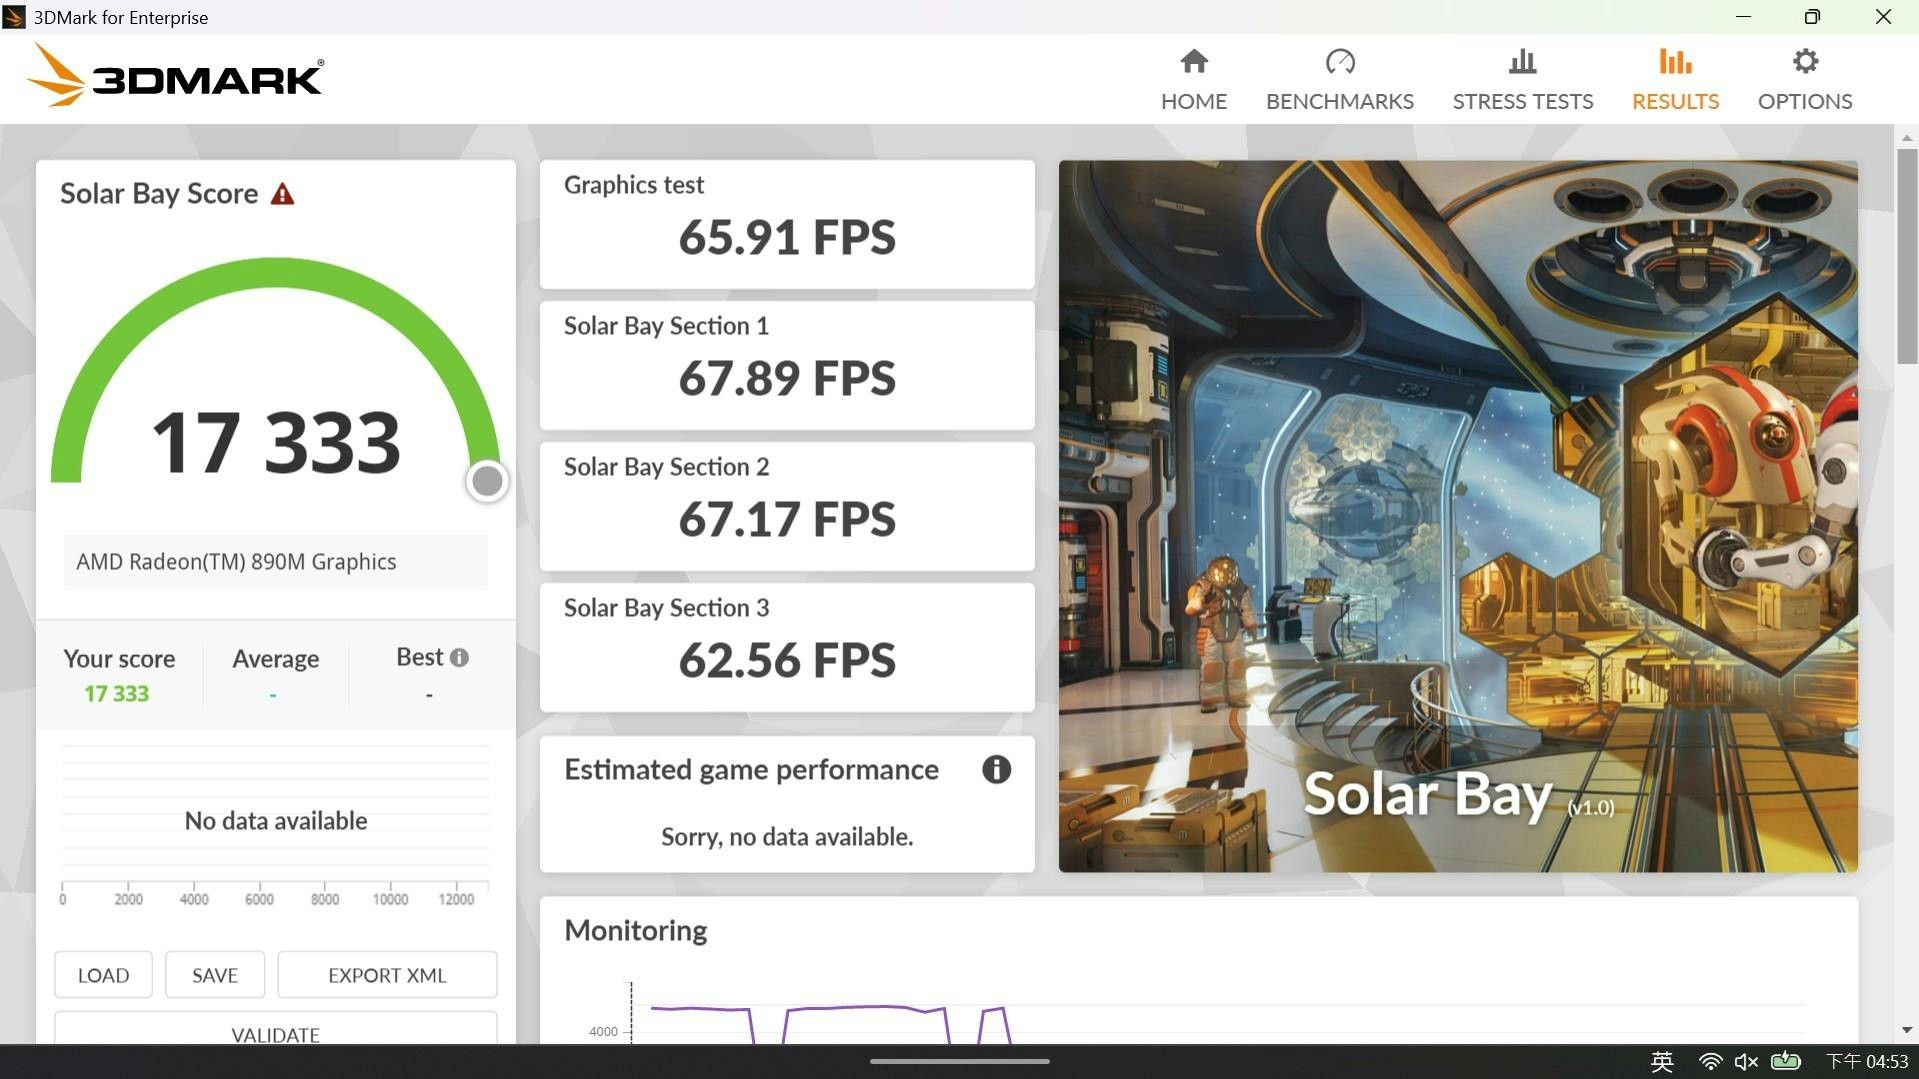Click the info icon next to Best
This screenshot has width=1919, height=1079.
[459, 658]
